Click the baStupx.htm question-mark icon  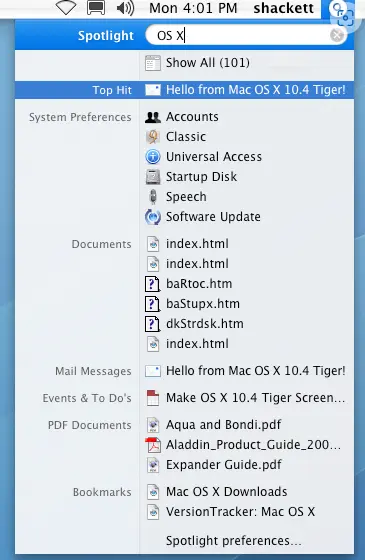(152, 304)
